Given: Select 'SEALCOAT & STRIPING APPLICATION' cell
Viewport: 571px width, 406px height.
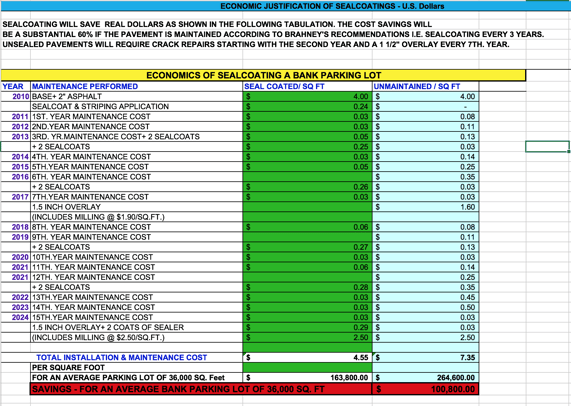Looking at the screenshot, I should pos(137,106).
